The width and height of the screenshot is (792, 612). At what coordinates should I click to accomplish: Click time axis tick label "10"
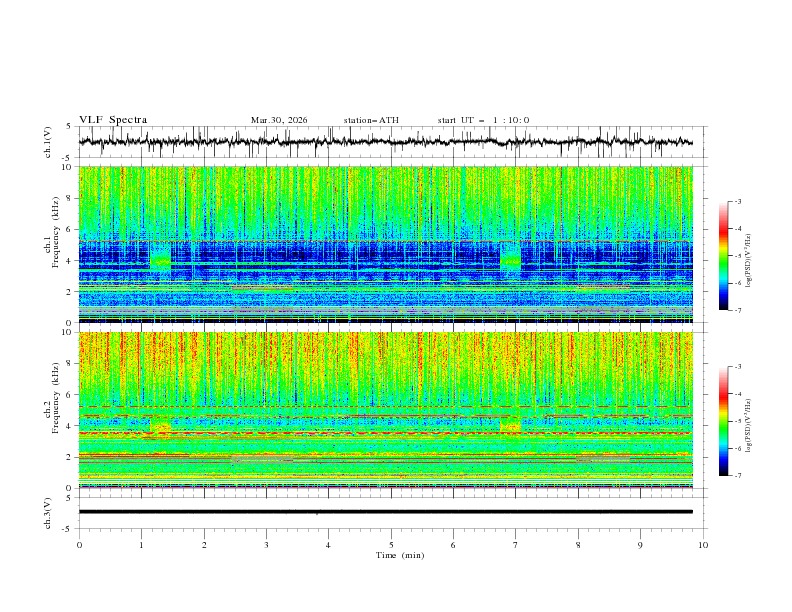click(x=703, y=545)
